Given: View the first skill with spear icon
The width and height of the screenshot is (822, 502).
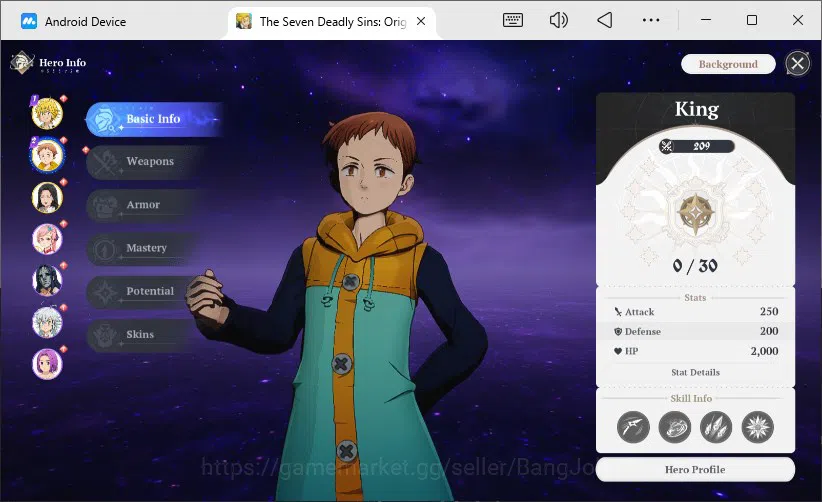Looking at the screenshot, I should pyautogui.click(x=633, y=427).
